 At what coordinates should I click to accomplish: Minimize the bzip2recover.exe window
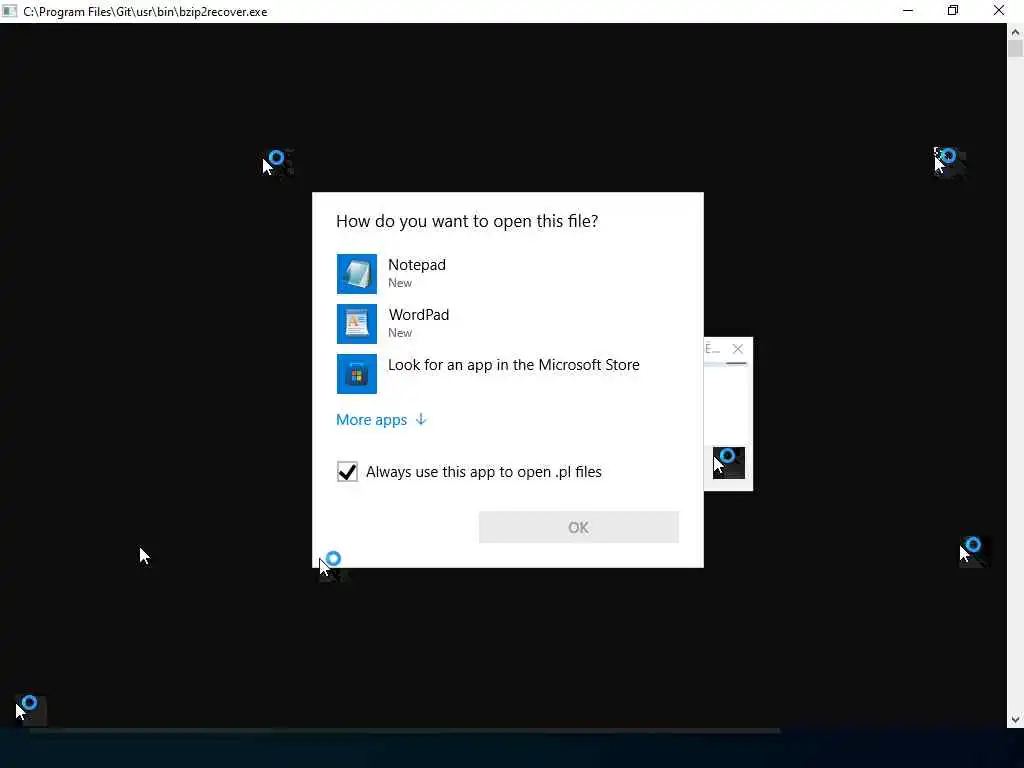(x=908, y=11)
